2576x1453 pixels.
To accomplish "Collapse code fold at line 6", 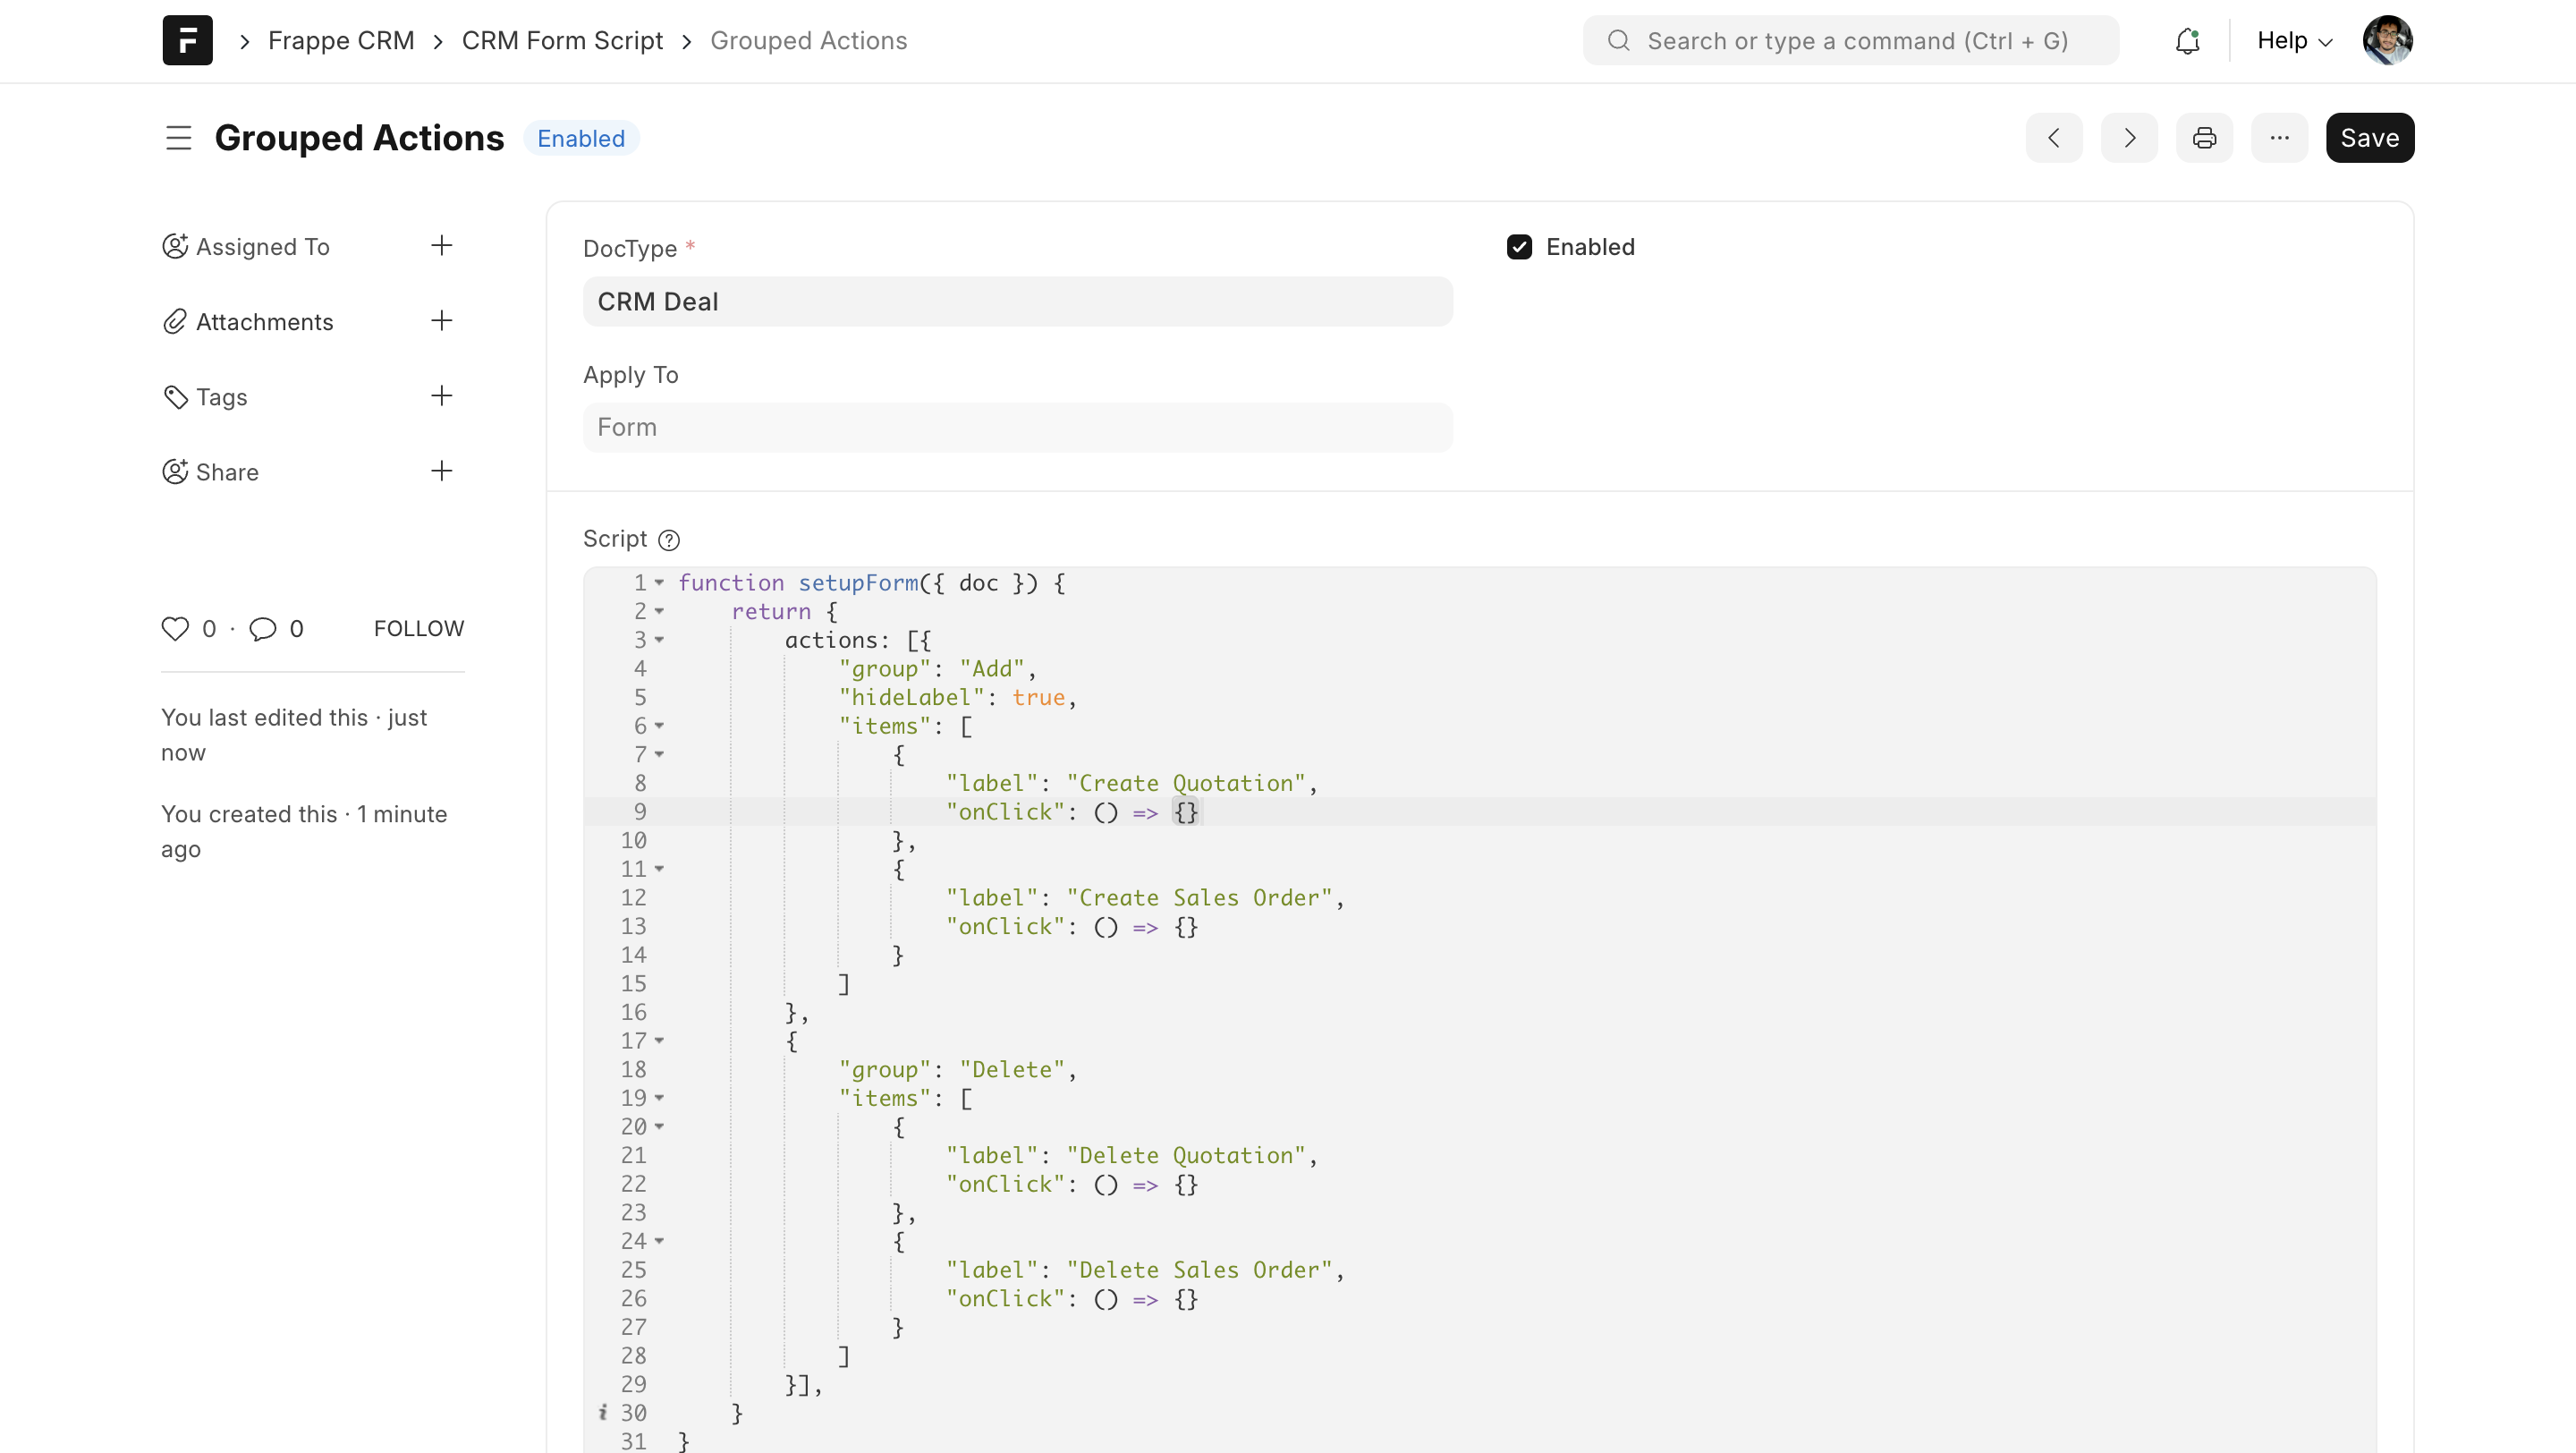I will [659, 726].
